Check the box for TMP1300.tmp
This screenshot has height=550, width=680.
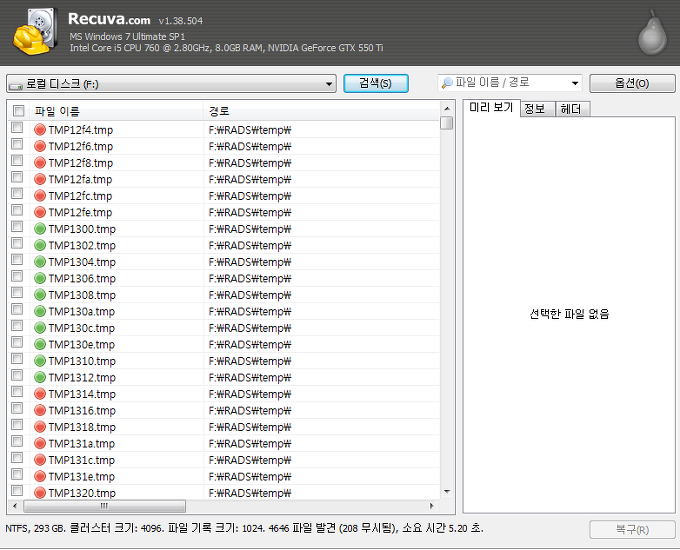17,226
